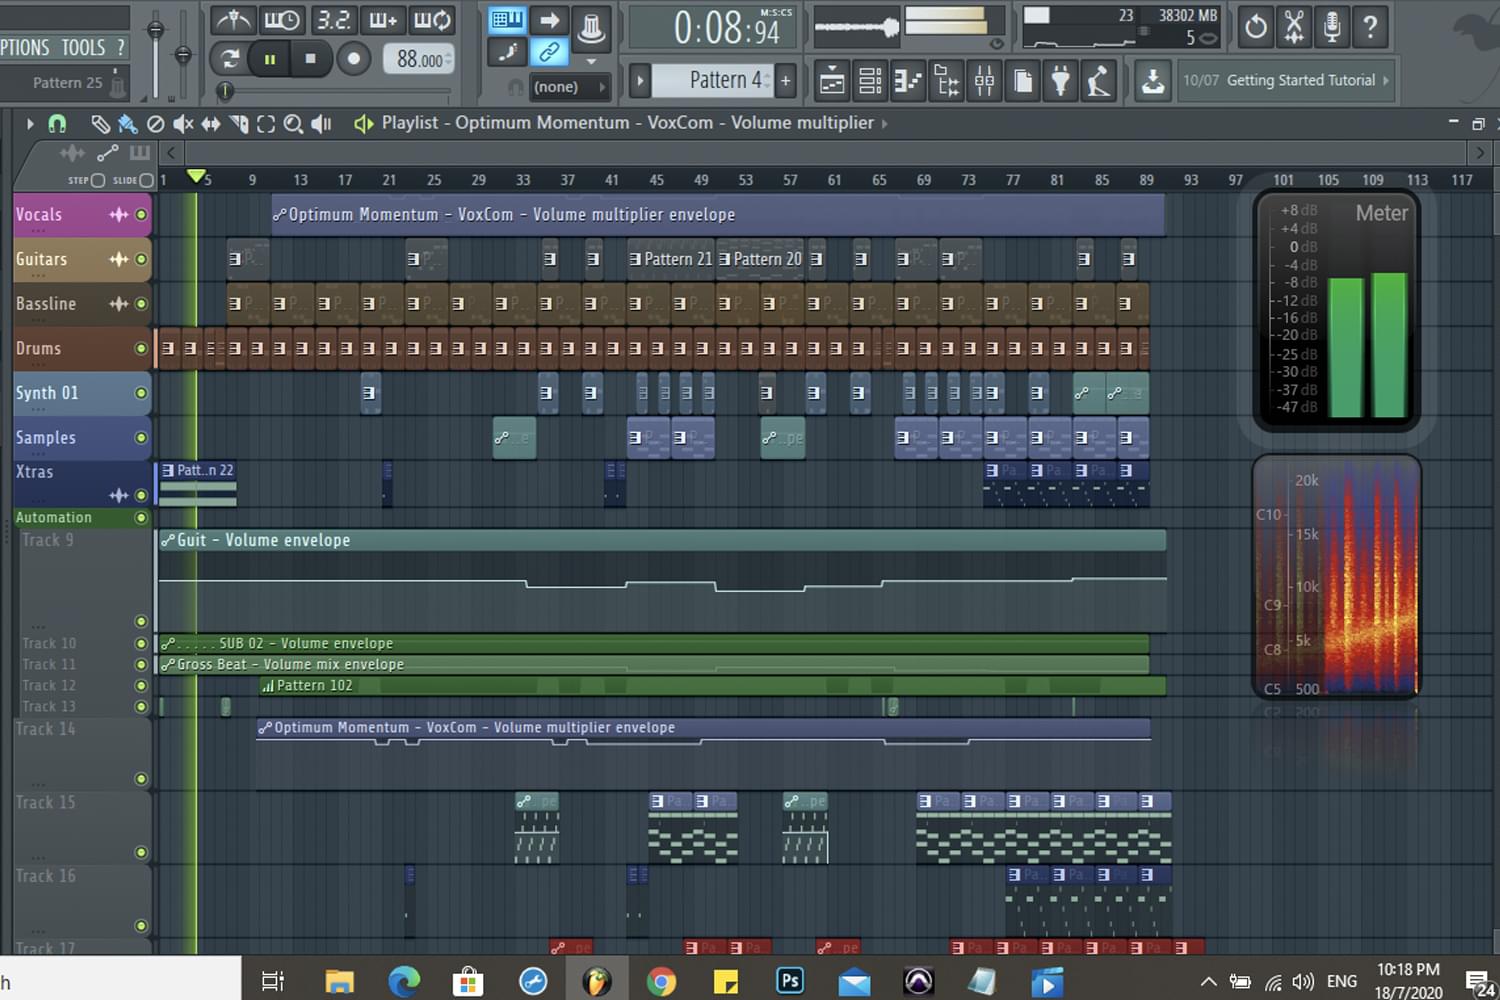Open the Piano roll view

coord(908,81)
